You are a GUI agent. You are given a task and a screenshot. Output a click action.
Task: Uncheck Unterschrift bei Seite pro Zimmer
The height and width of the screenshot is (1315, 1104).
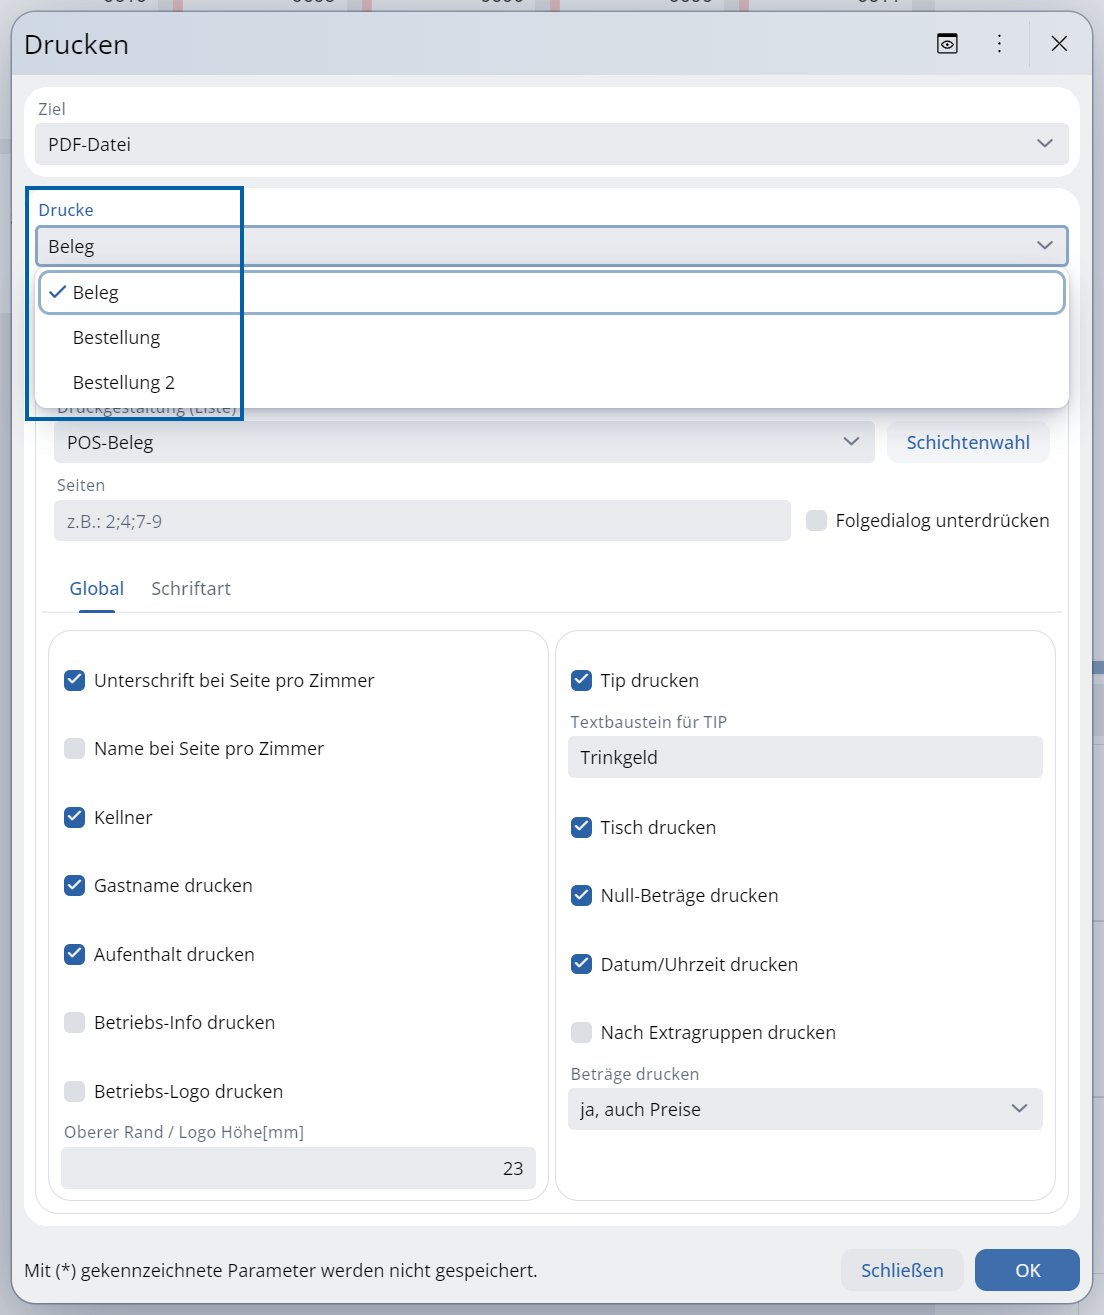75,681
